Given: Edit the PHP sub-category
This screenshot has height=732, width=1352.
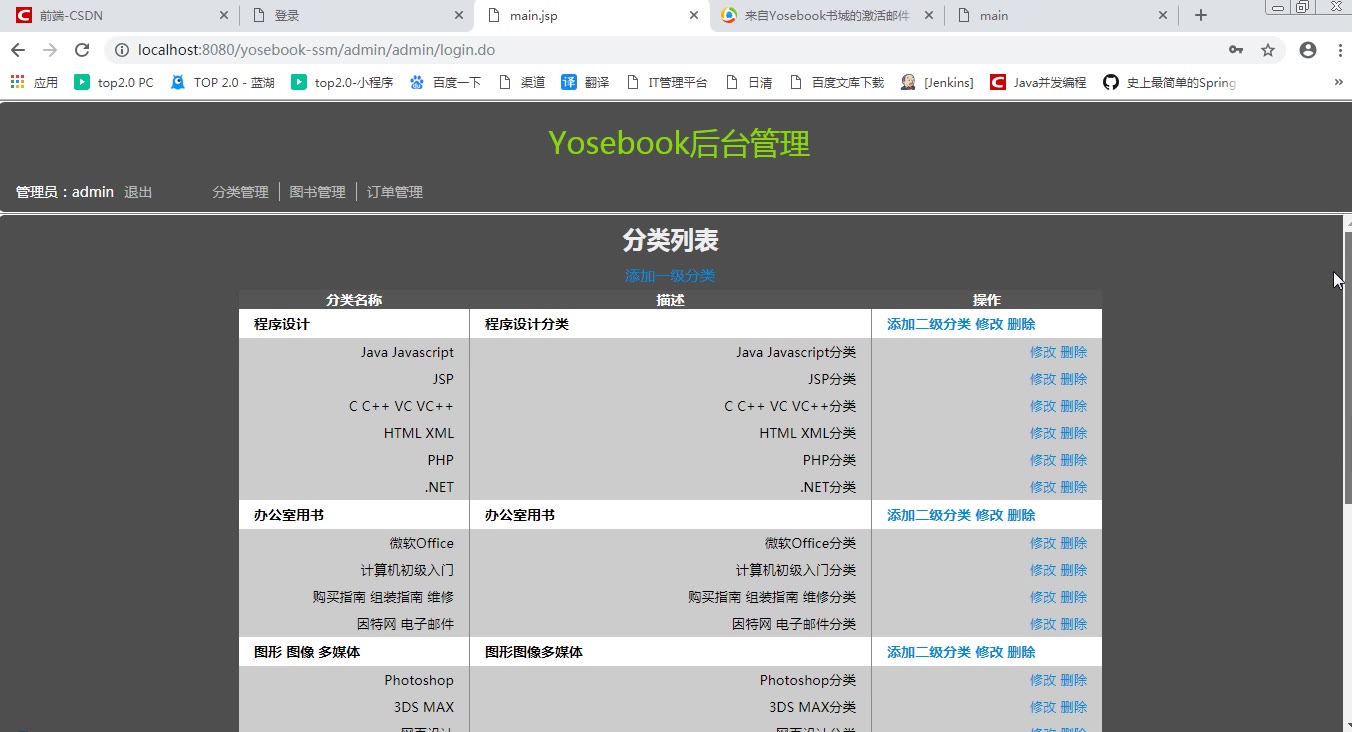Looking at the screenshot, I should pos(1043,460).
